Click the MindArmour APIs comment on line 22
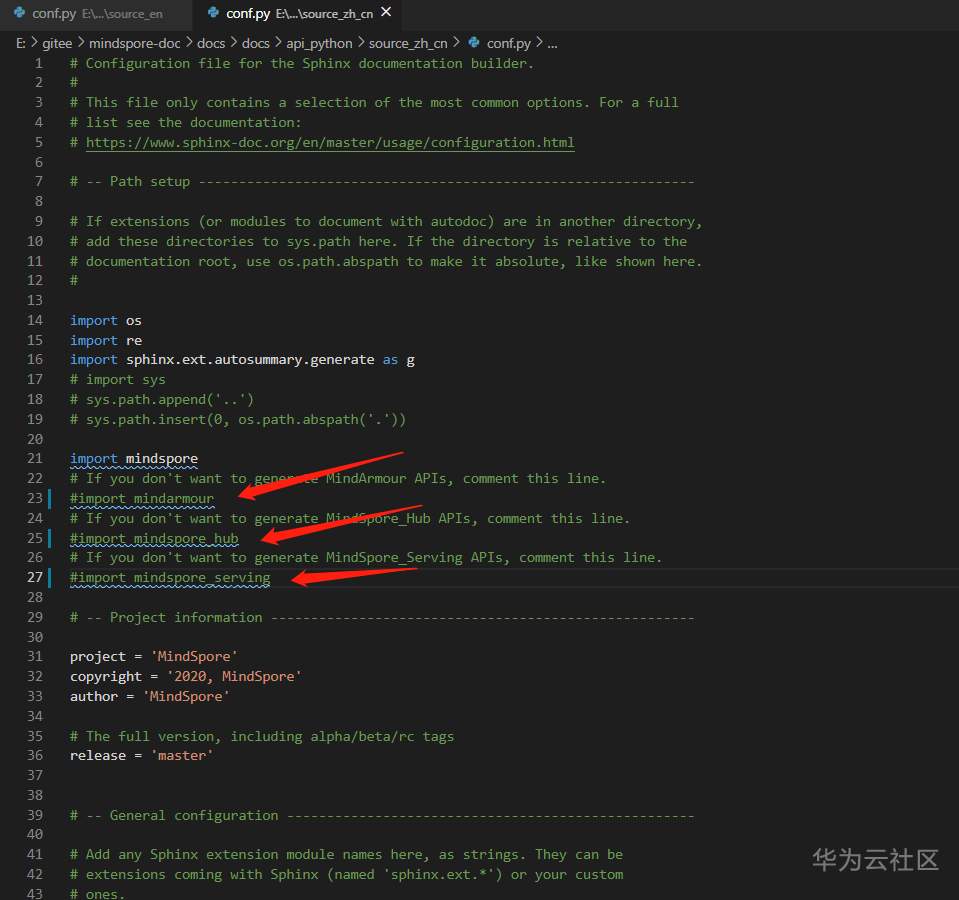Image resolution: width=959 pixels, height=900 pixels. point(338,479)
